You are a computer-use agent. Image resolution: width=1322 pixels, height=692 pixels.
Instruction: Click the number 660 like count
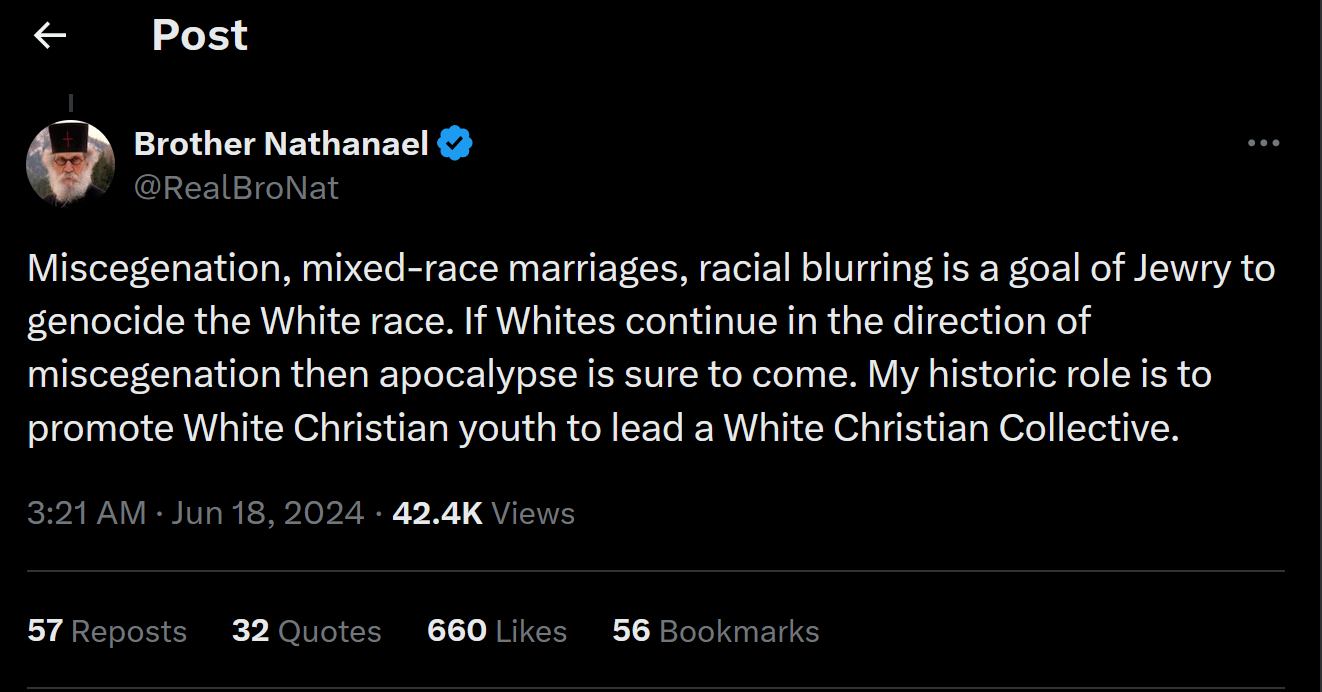coord(456,631)
